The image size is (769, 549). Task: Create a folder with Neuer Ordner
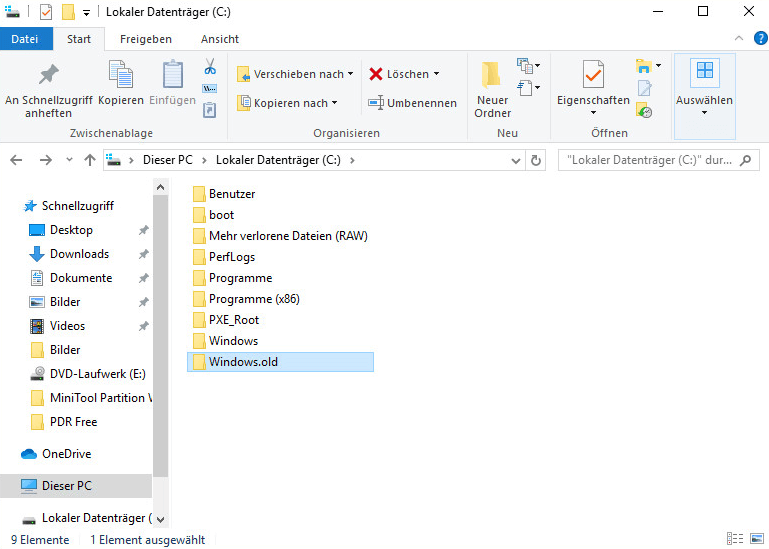coord(492,88)
